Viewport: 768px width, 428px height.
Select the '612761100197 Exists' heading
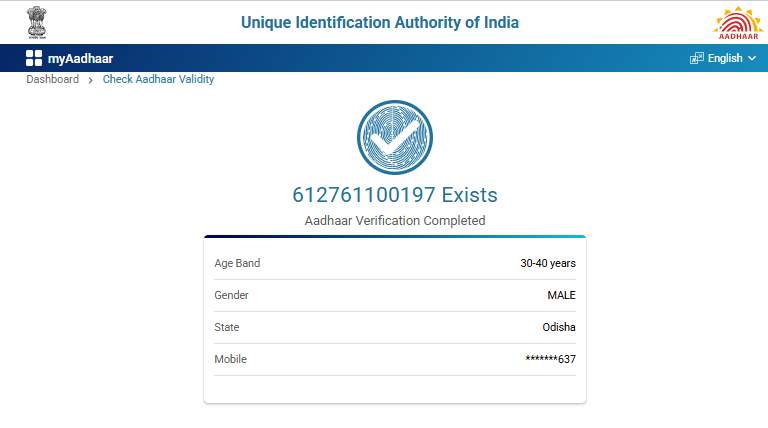[394, 195]
